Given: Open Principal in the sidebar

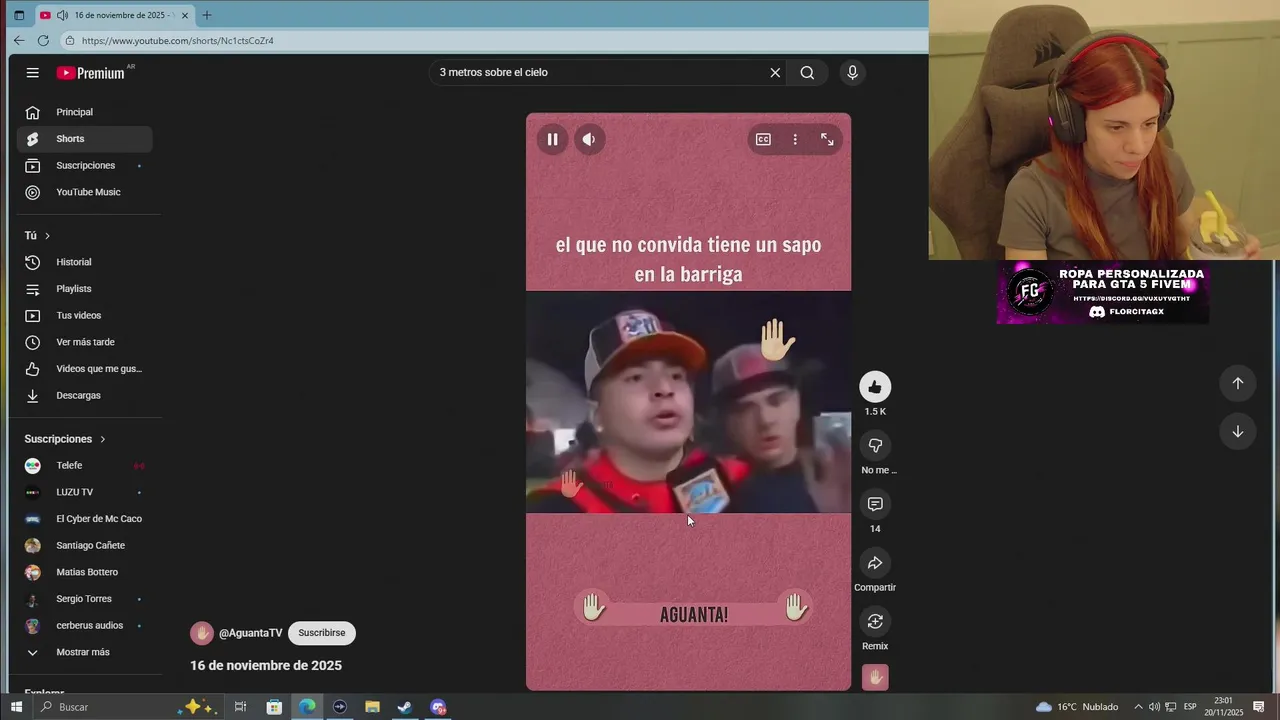Looking at the screenshot, I should pos(84,112).
